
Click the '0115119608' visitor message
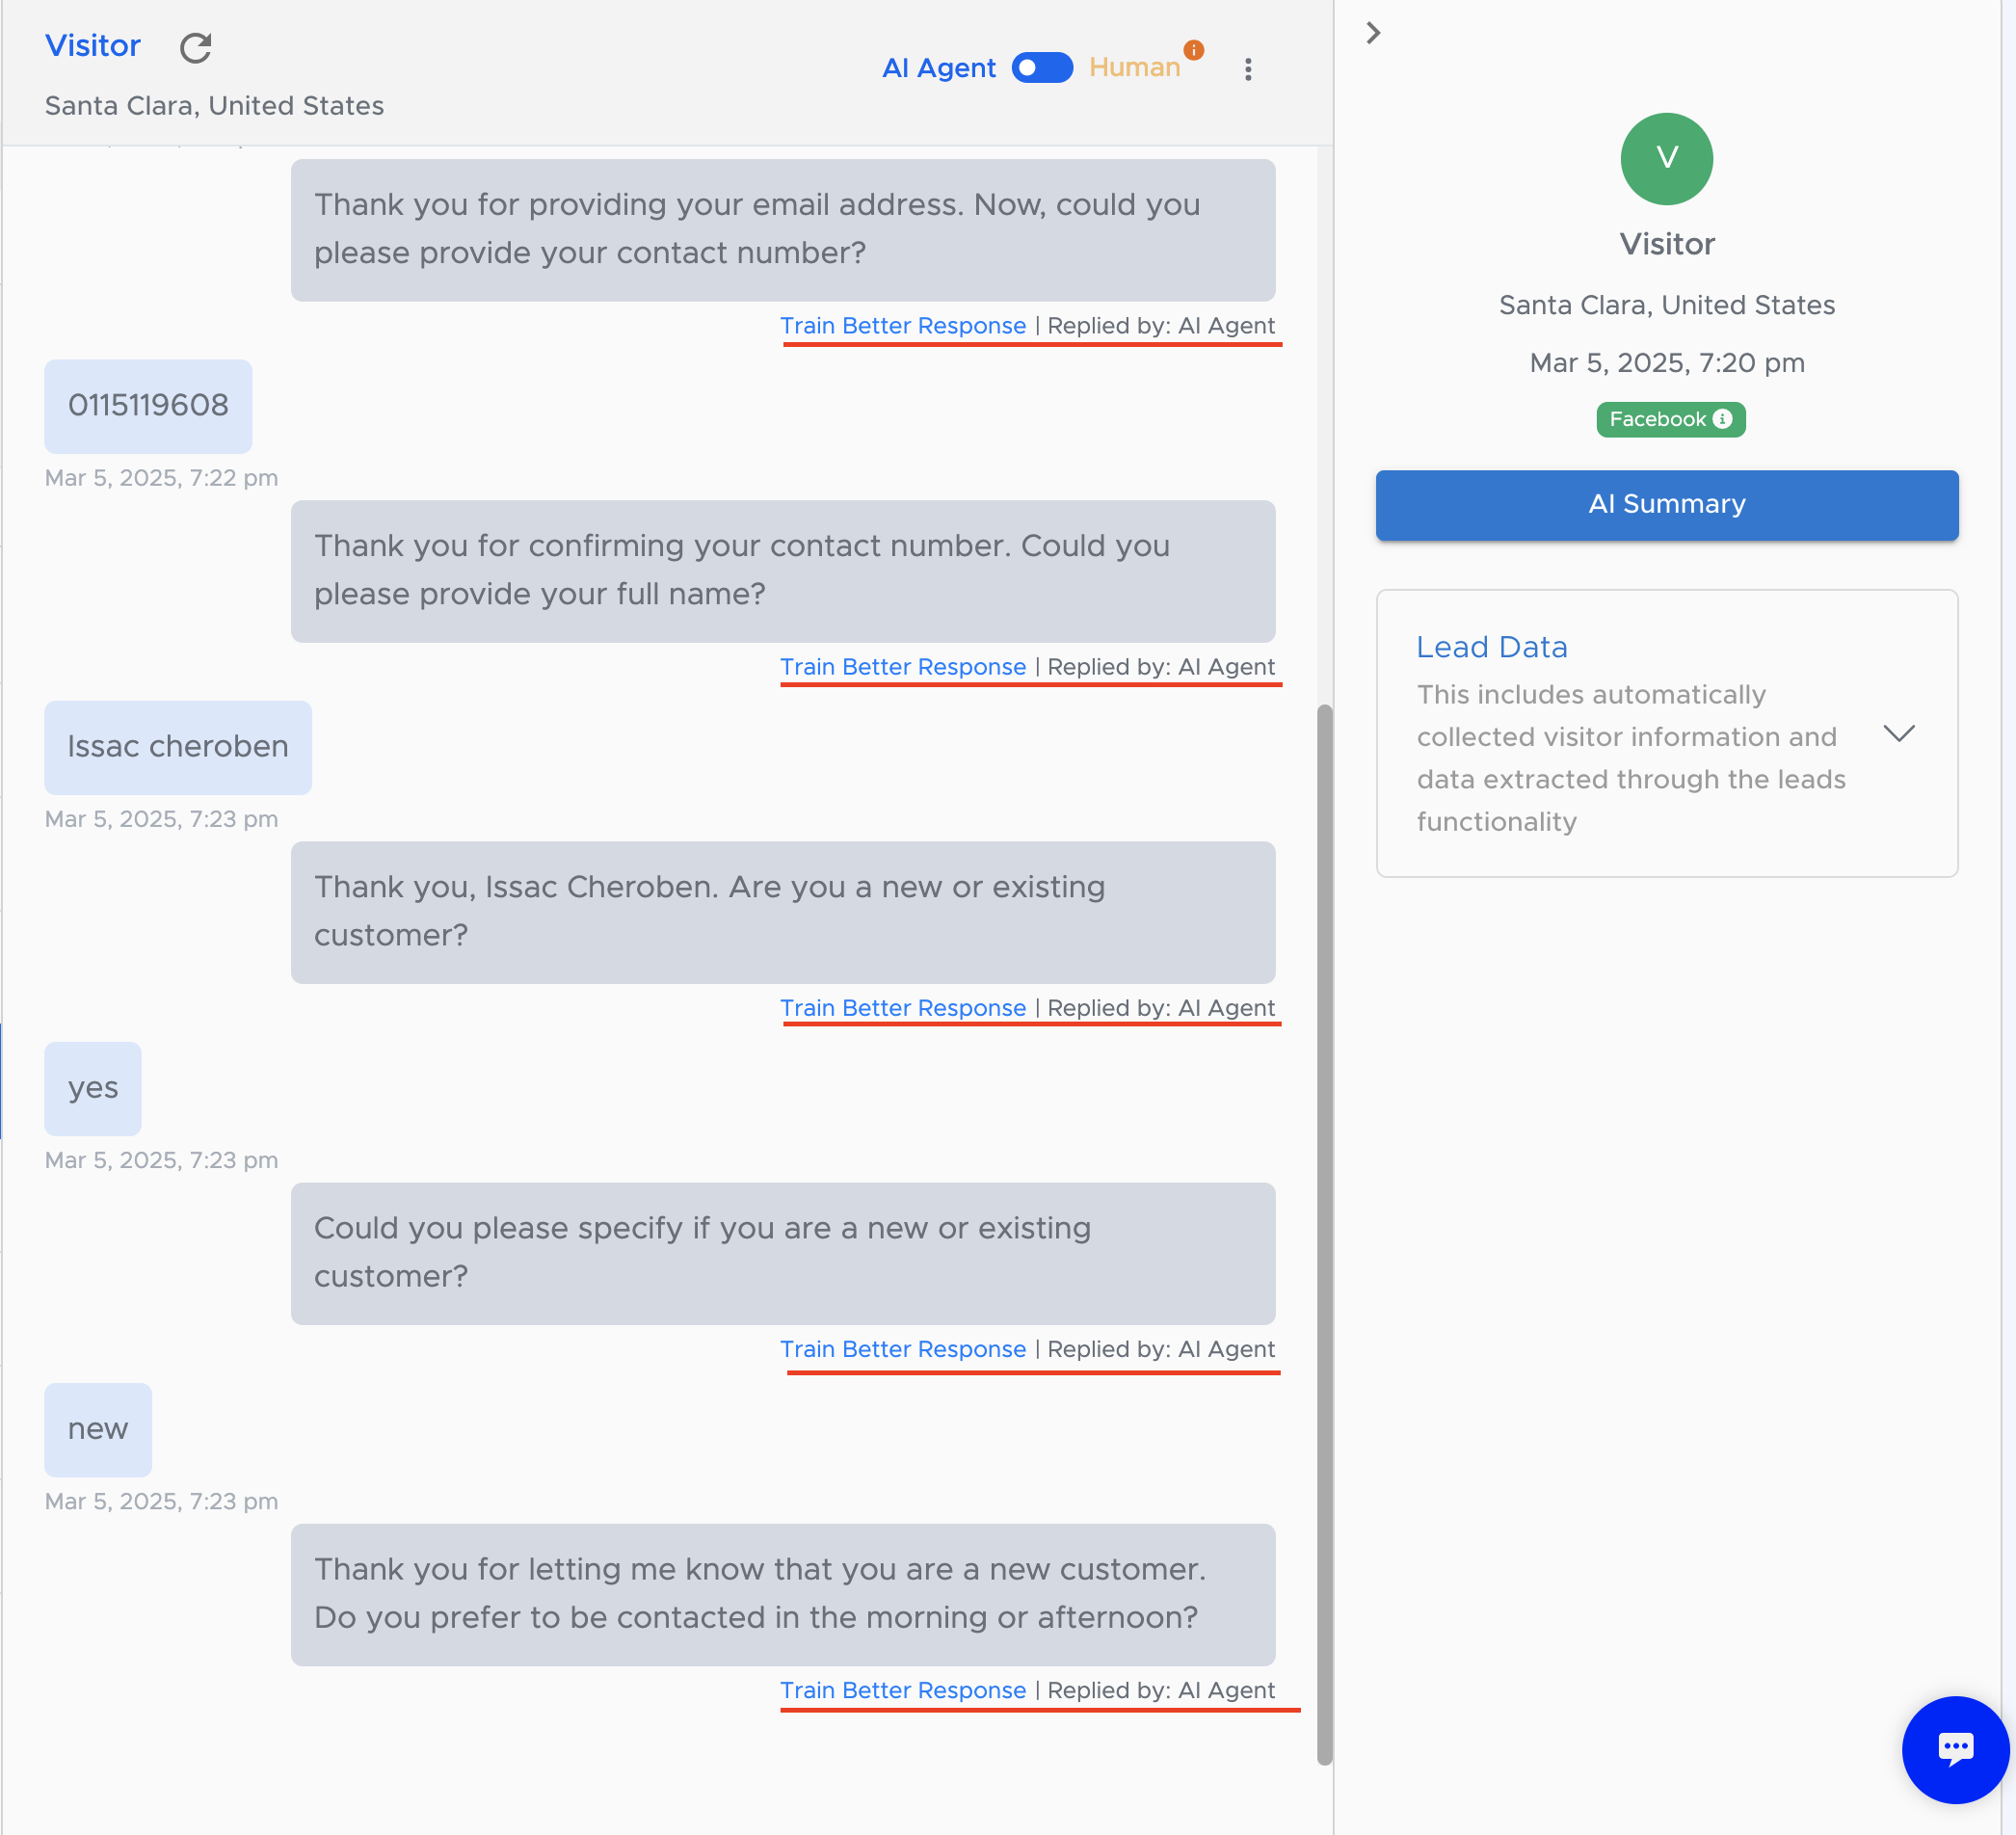click(x=148, y=406)
